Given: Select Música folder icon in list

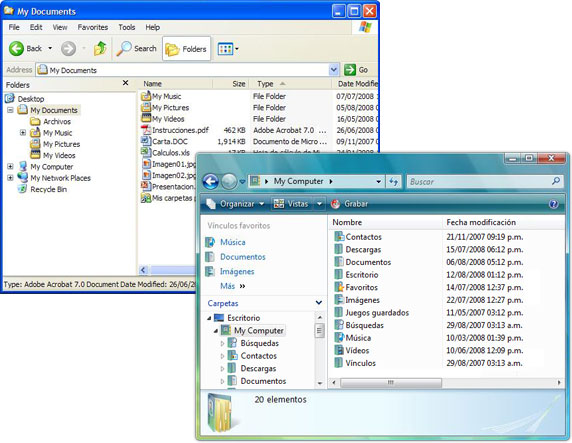Looking at the screenshot, I should (339, 337).
